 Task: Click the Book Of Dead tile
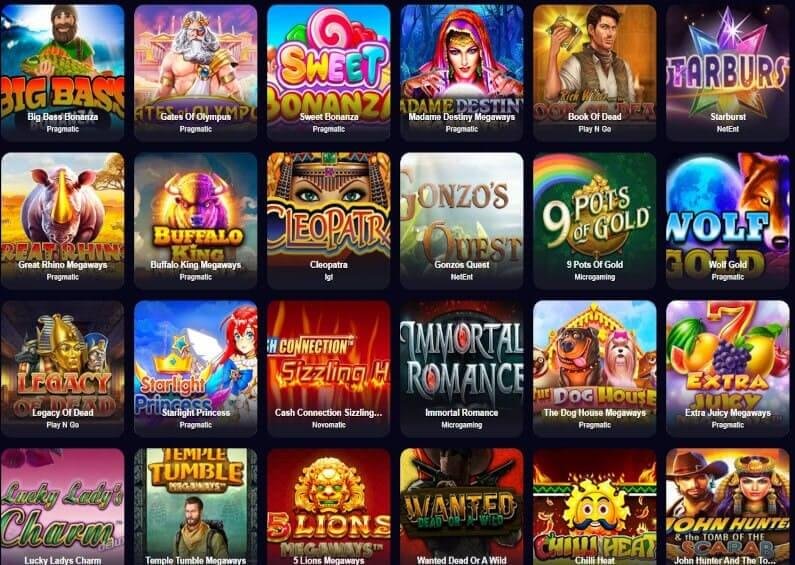[x=595, y=73]
